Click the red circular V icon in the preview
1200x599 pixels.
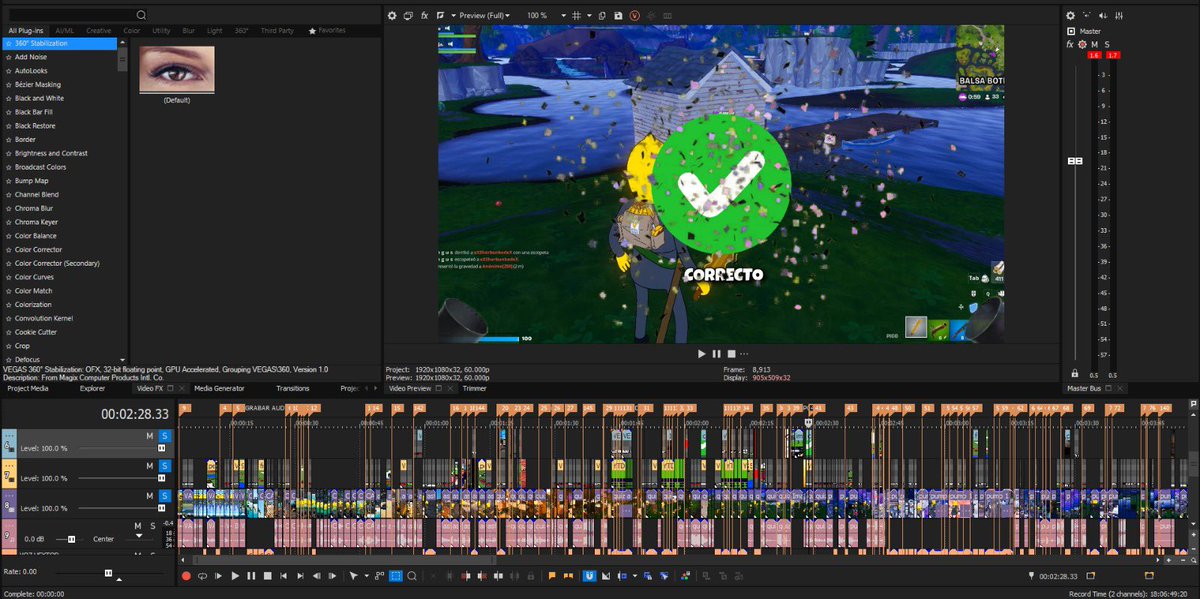(635, 16)
